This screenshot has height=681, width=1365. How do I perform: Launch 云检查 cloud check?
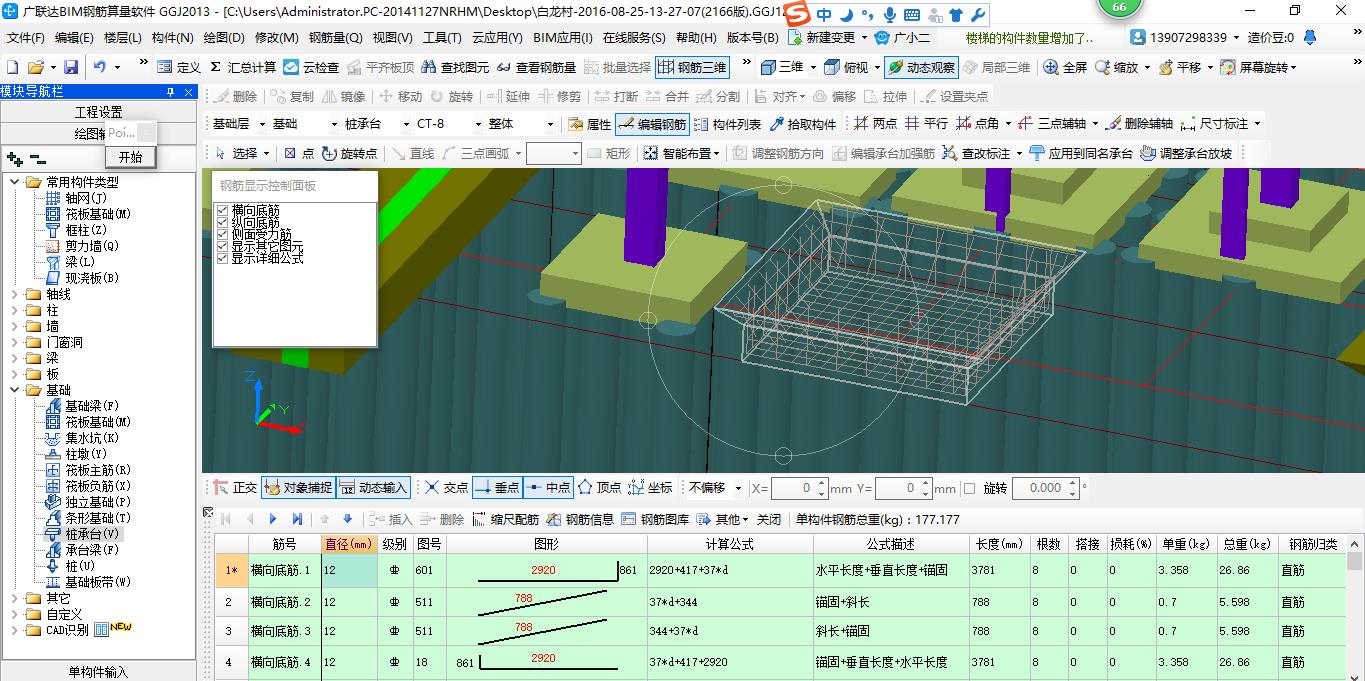pos(311,67)
